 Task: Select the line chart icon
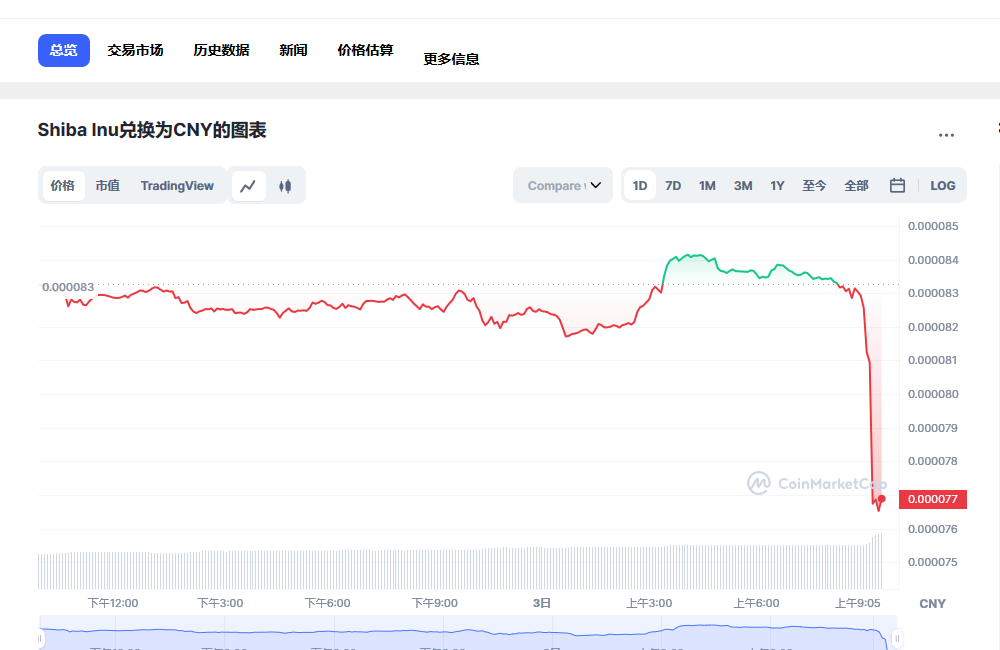[x=248, y=185]
